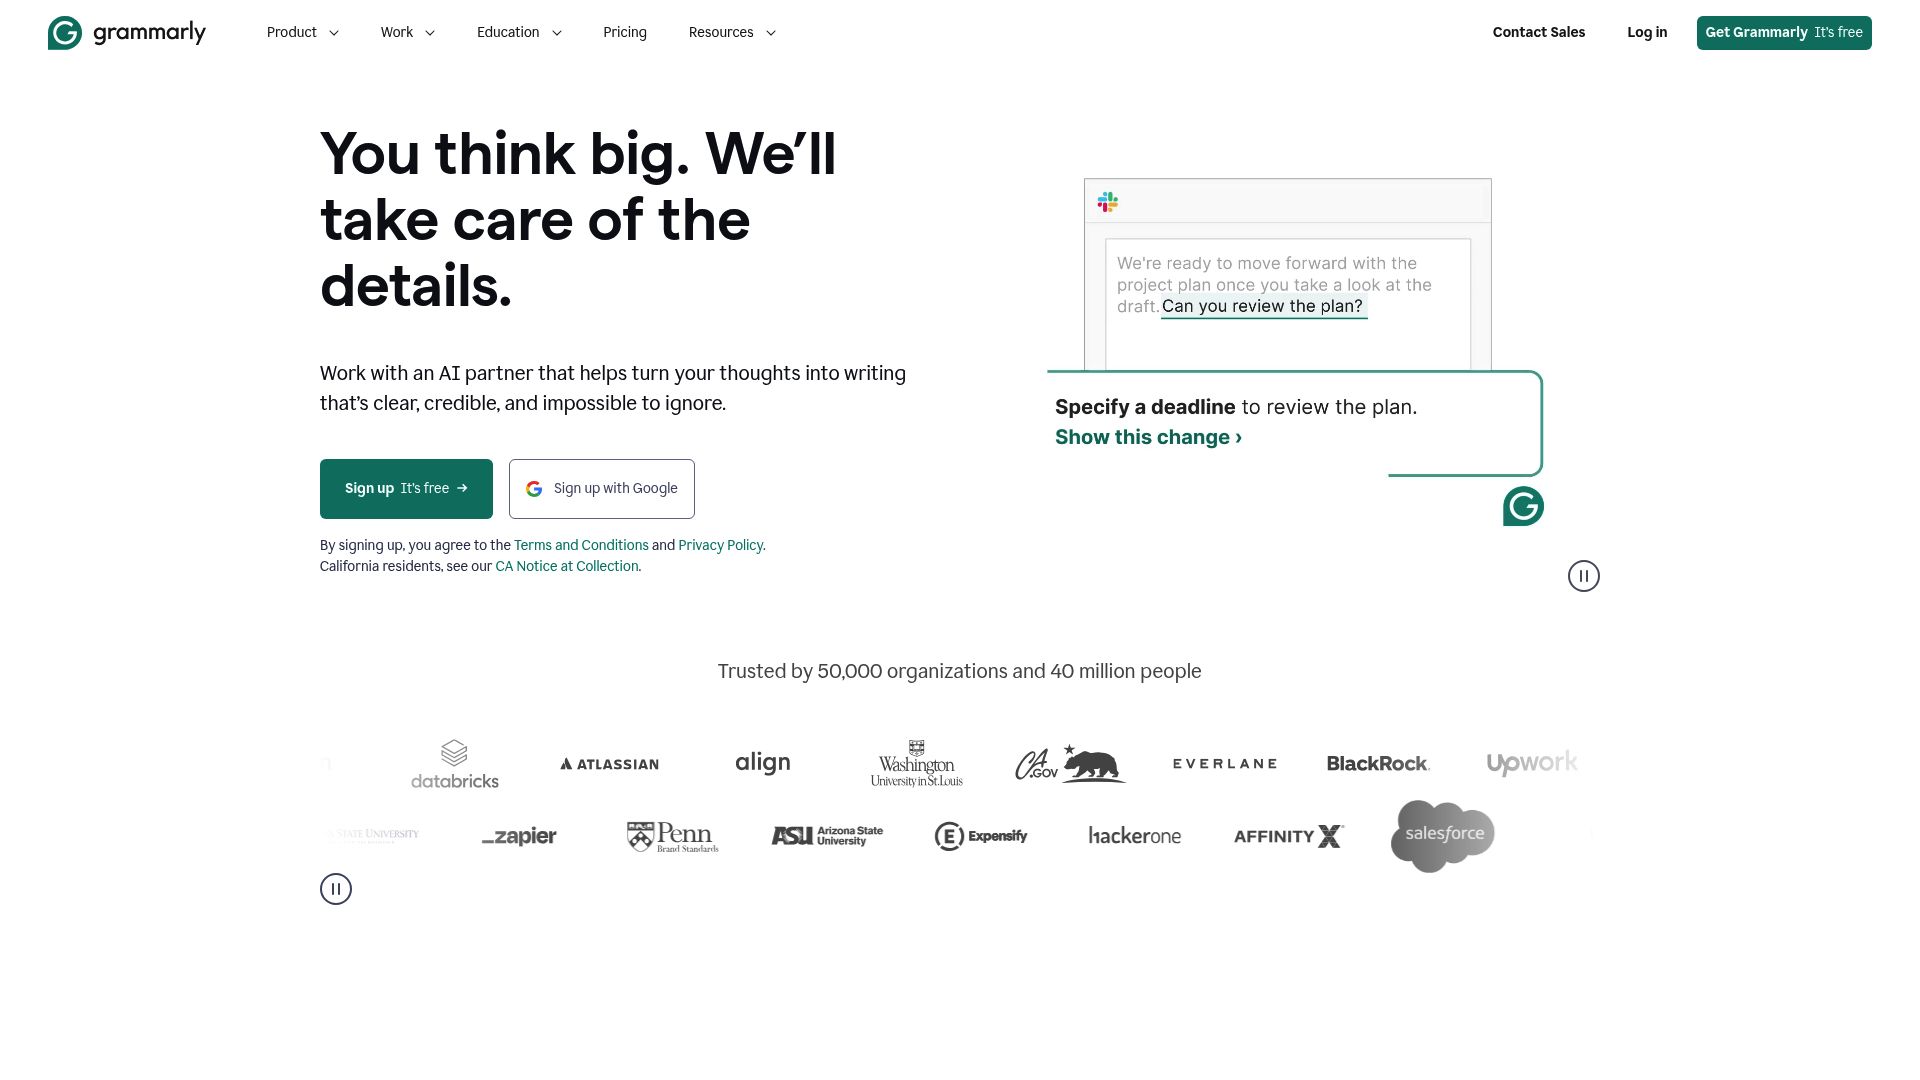Screen dimensions: 1920x1080
Task: Click 'Show this change' in the suggestion card
Action: (x=1147, y=437)
